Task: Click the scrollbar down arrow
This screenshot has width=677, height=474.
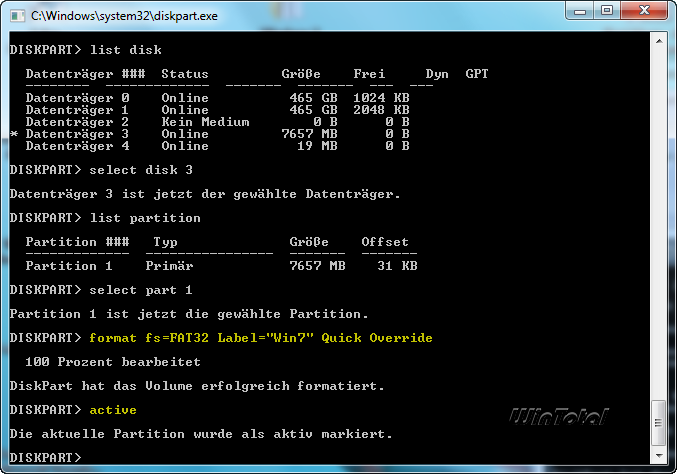Action: tap(659, 456)
